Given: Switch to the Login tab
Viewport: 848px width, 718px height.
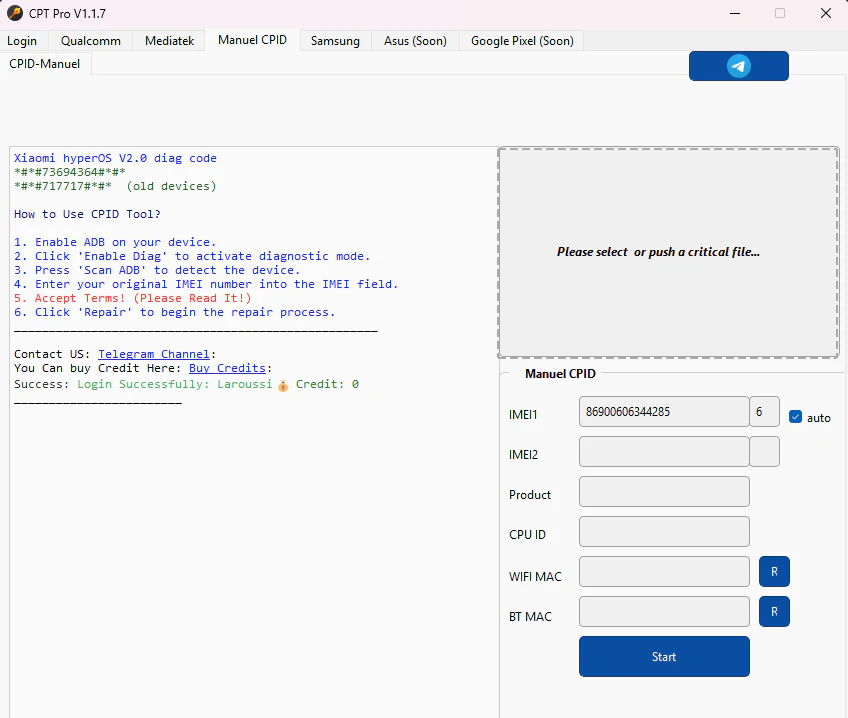Looking at the screenshot, I should [x=22, y=41].
